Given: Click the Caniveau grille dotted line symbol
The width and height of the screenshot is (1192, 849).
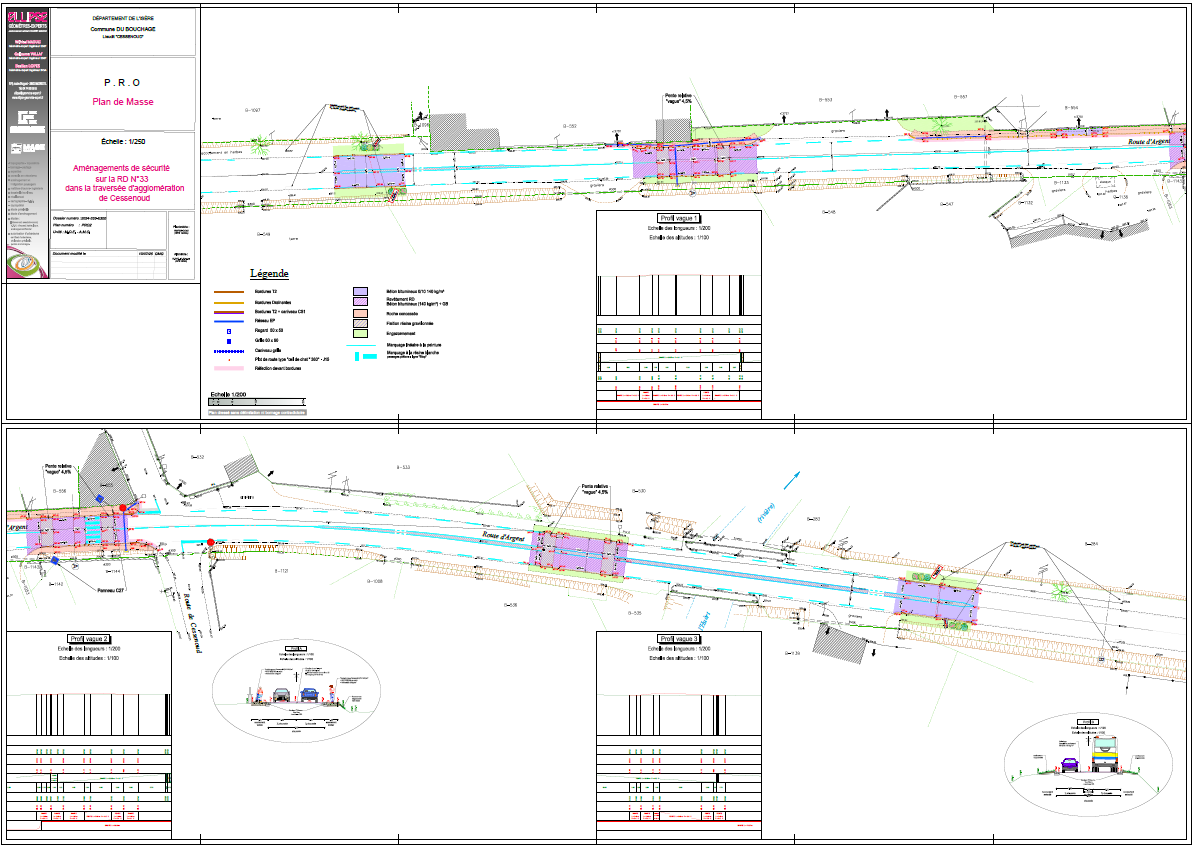Looking at the screenshot, I should pyautogui.click(x=229, y=352).
